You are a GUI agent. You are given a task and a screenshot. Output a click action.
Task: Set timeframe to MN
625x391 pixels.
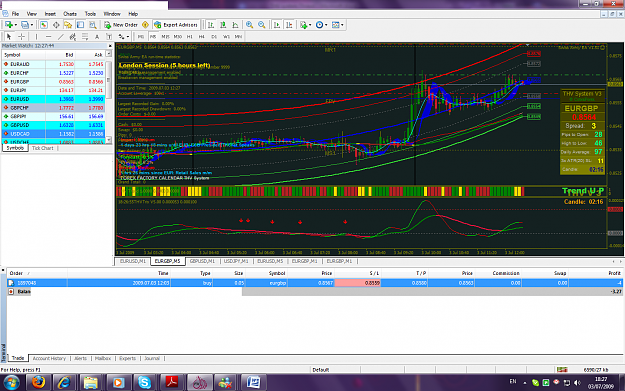(x=238, y=37)
